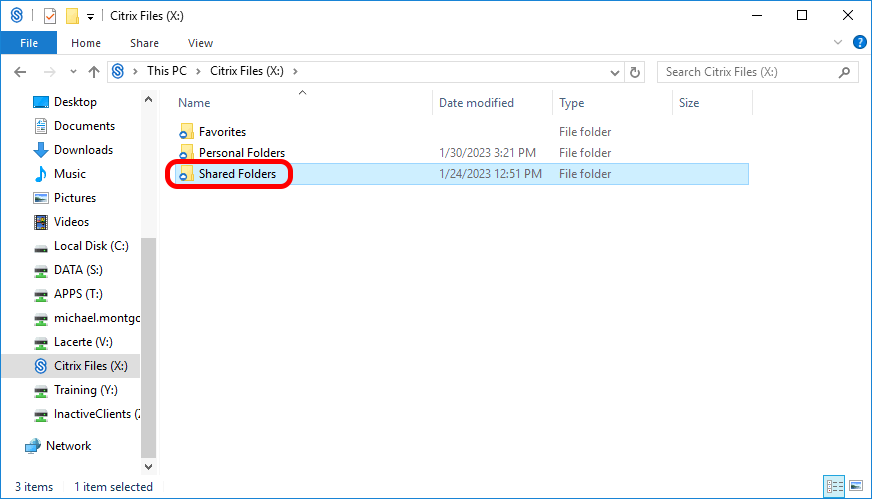
Task: Switch to the View ribbon tab
Action: point(200,43)
